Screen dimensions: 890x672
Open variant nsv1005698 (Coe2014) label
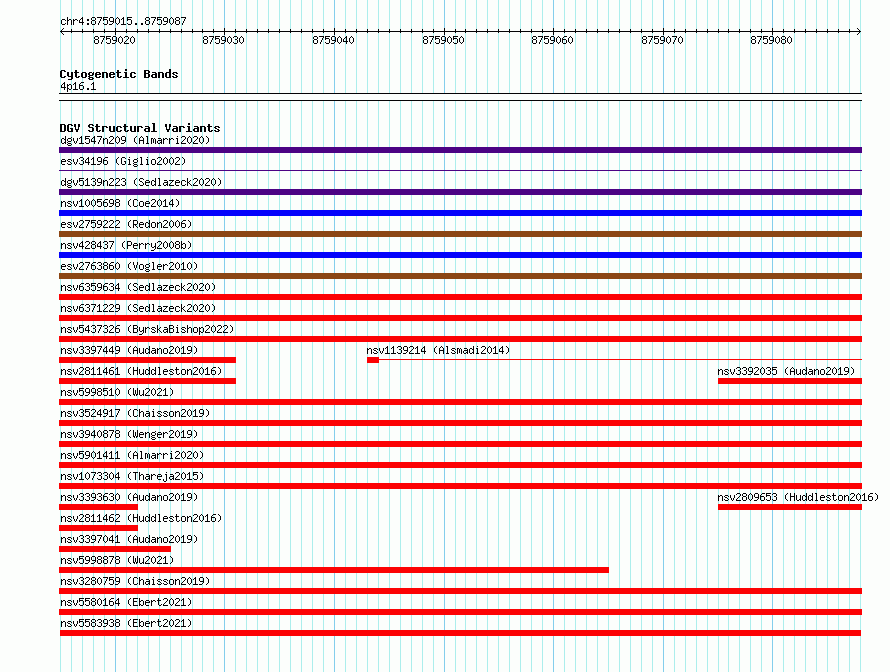pos(120,203)
